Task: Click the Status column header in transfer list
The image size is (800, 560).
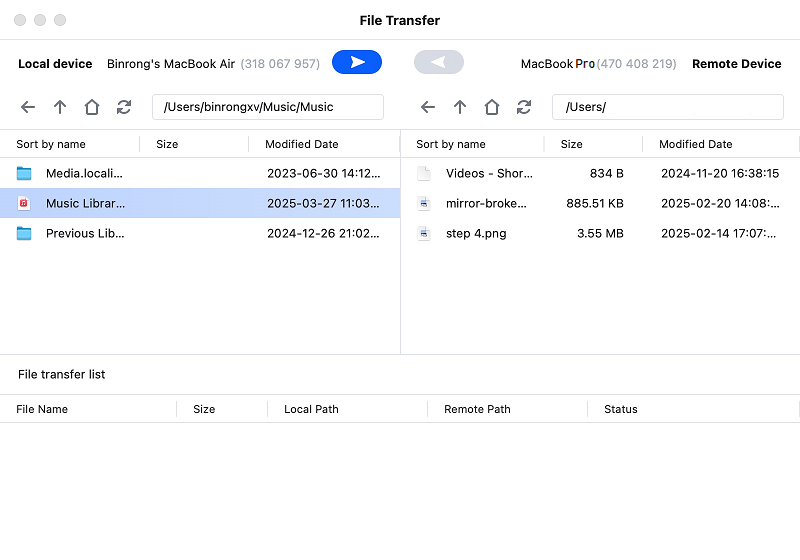Action: (x=620, y=409)
